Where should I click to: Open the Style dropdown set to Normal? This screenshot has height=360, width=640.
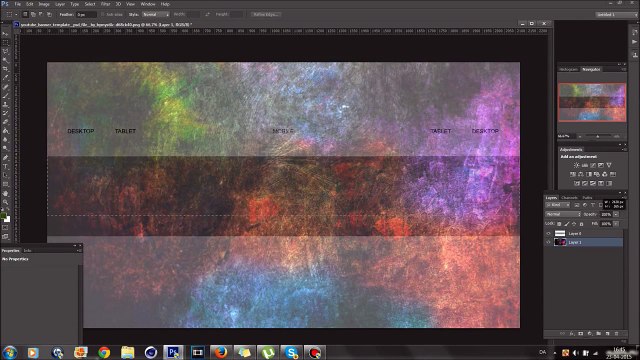pyautogui.click(x=156, y=14)
